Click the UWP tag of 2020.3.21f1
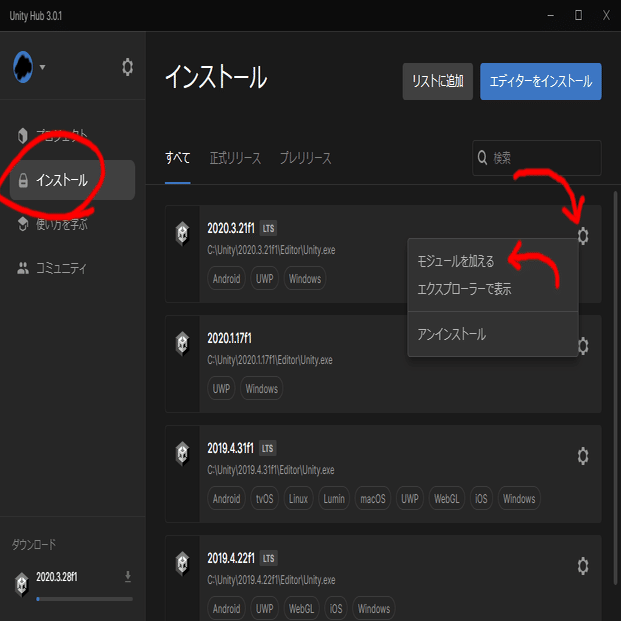The height and width of the screenshot is (621, 621). click(265, 278)
